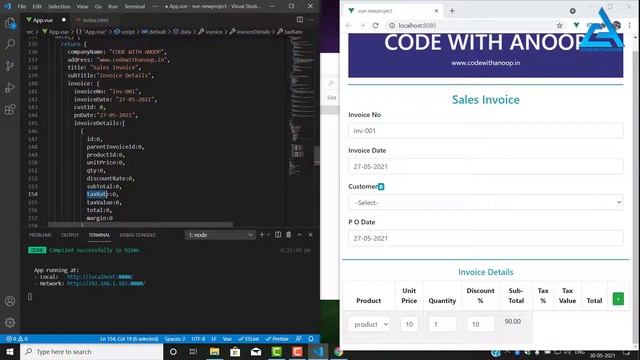This screenshot has width=640, height=360.
Task: Open the File menu
Action: click(22, 7)
